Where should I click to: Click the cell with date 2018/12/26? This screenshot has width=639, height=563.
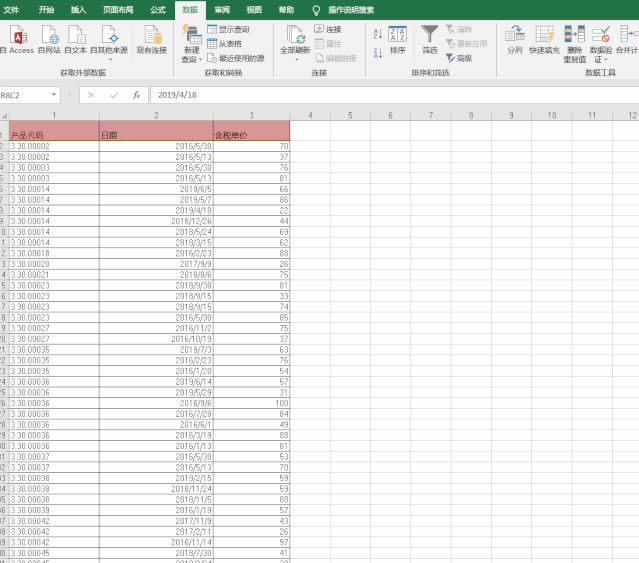[x=156, y=221]
